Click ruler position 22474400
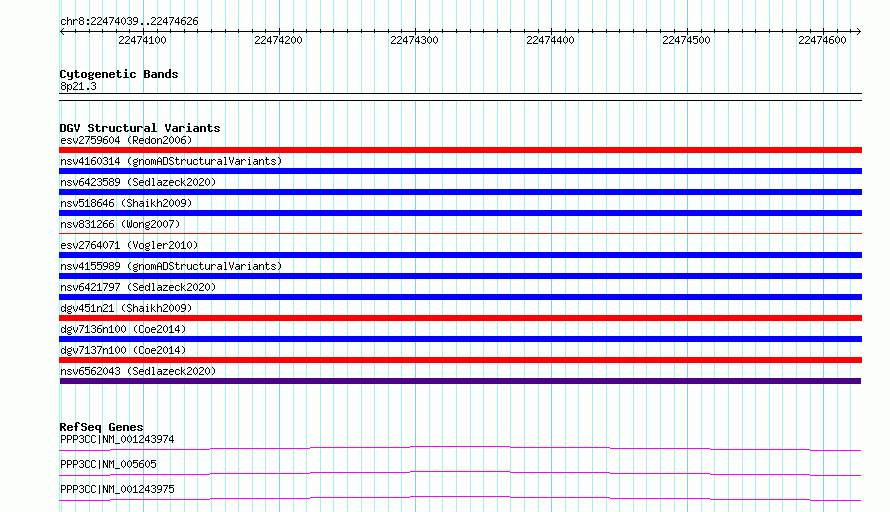Image resolution: width=890 pixels, height=512 pixels. click(551, 40)
